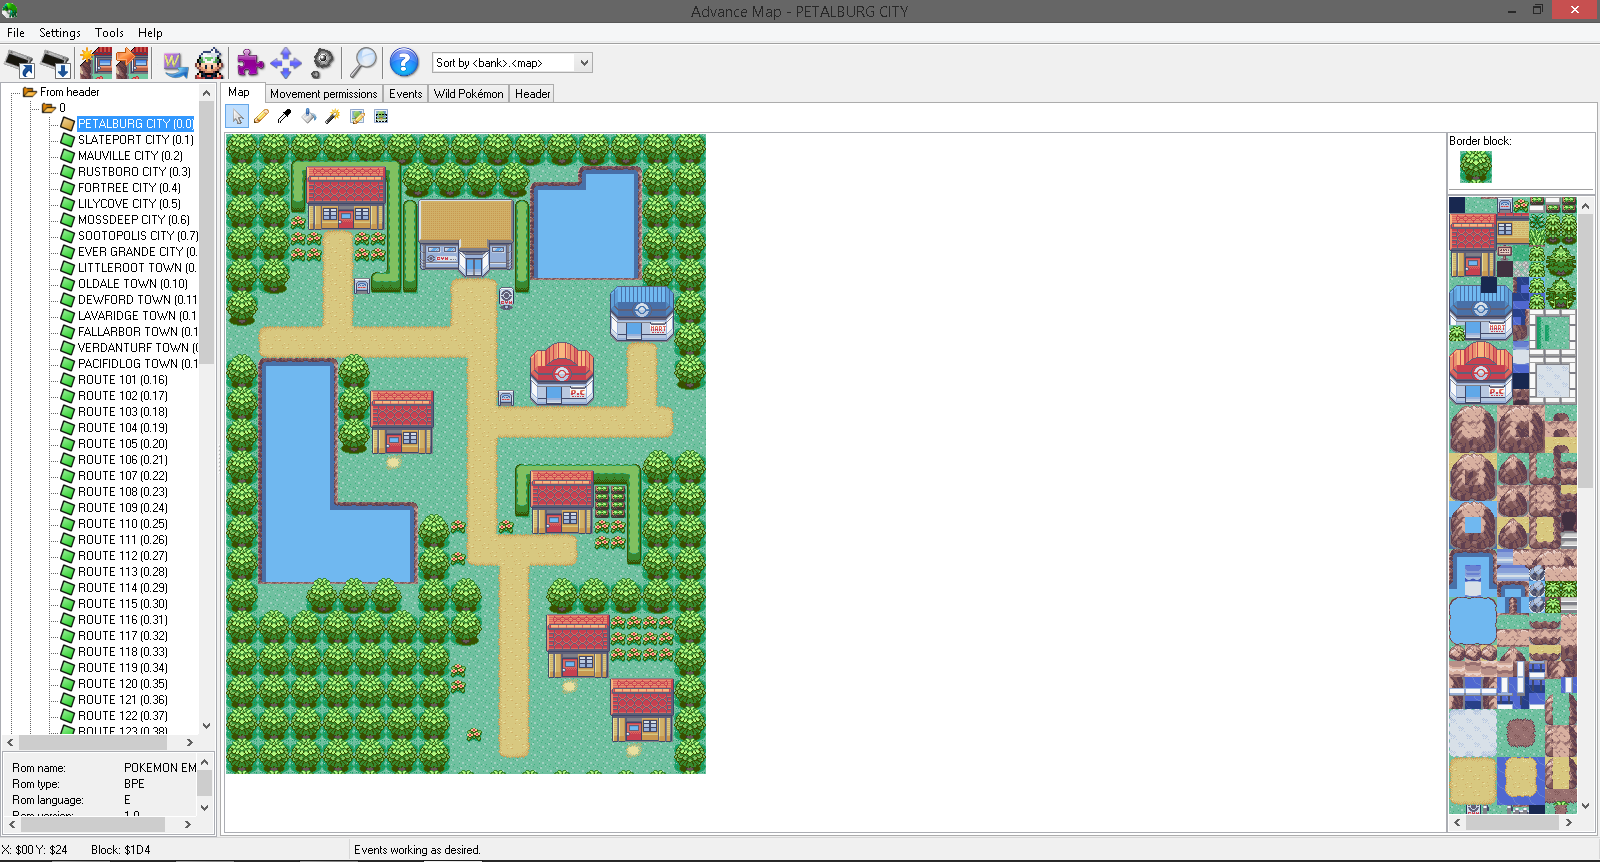
Task: Select FORTREE CITY (0.4) map
Action: [x=130, y=188]
